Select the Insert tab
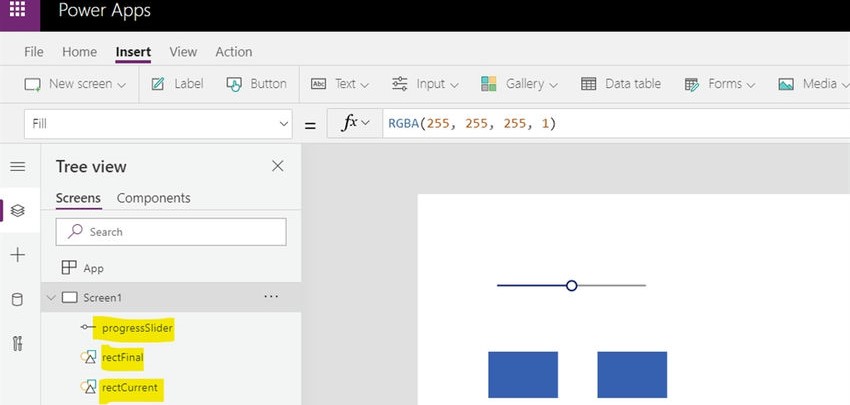This screenshot has height=405, width=850. tap(133, 52)
